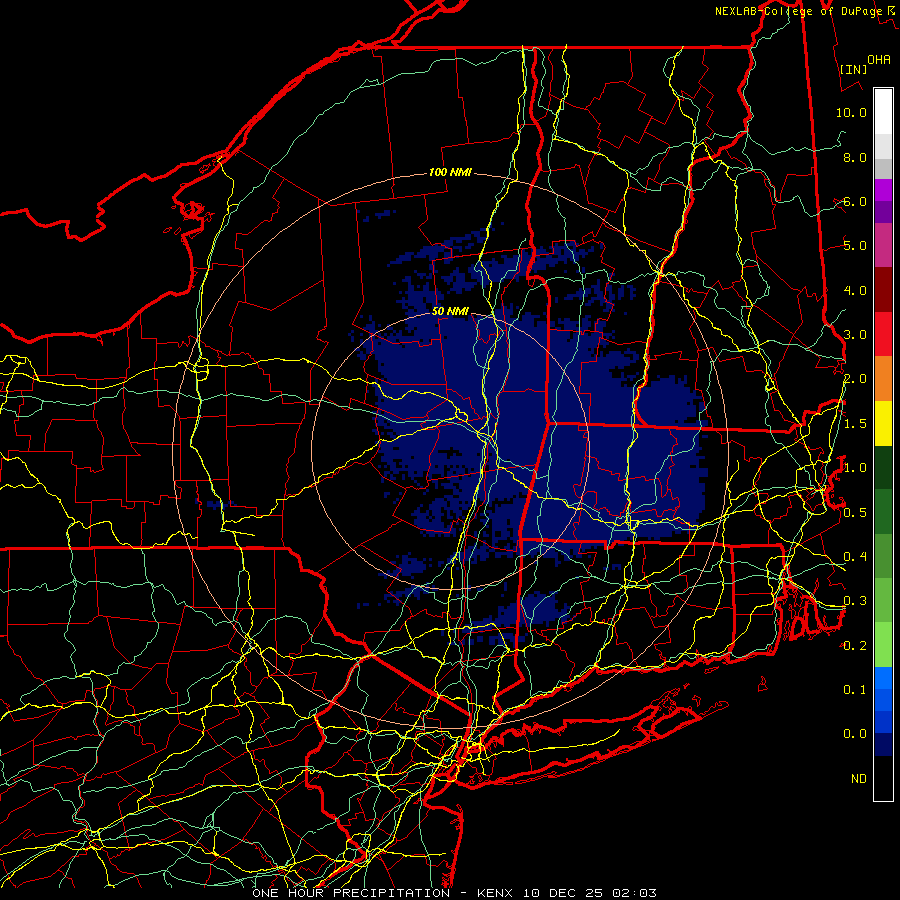Click the 1.0 legend value
900x900 pixels.
pyautogui.click(x=855, y=468)
